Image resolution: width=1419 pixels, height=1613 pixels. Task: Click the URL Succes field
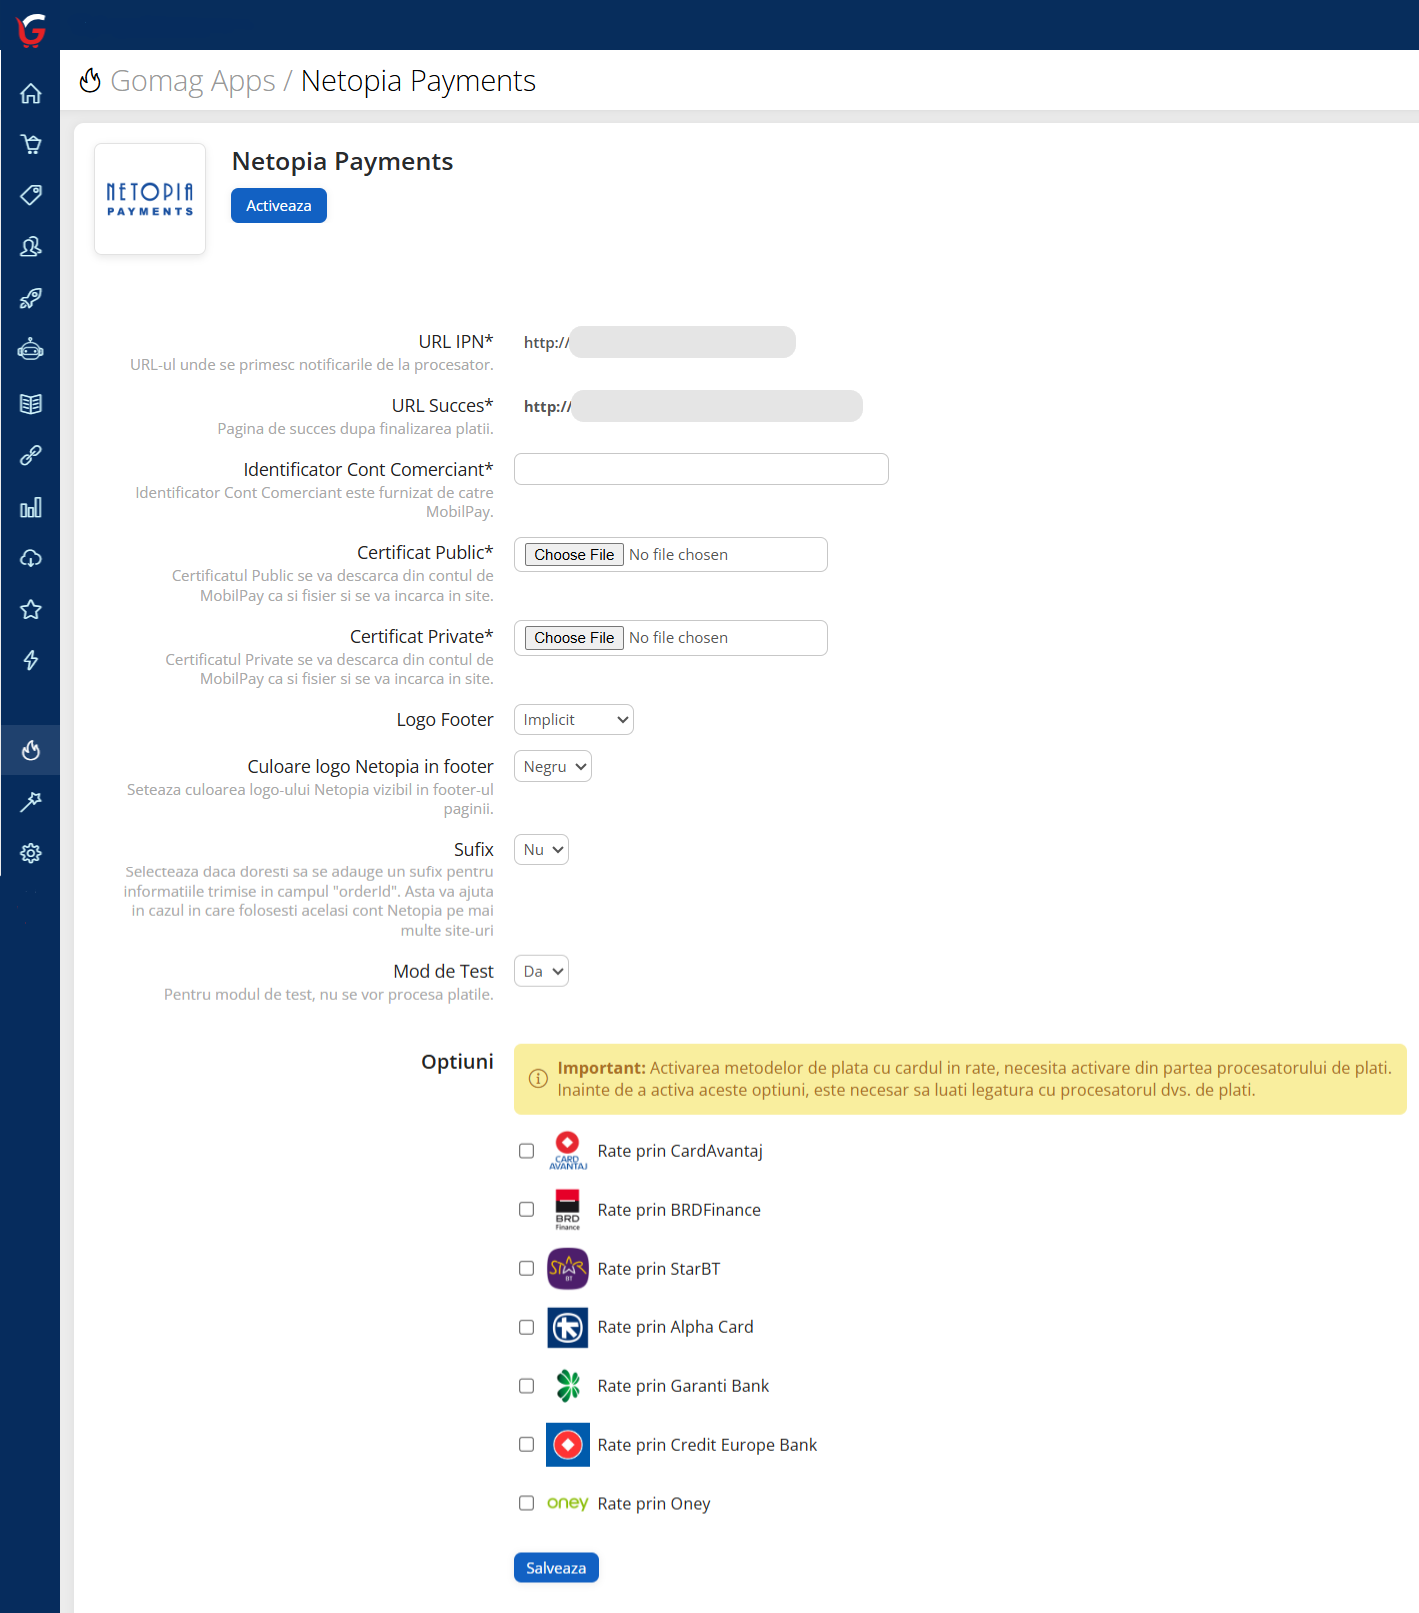(x=692, y=406)
